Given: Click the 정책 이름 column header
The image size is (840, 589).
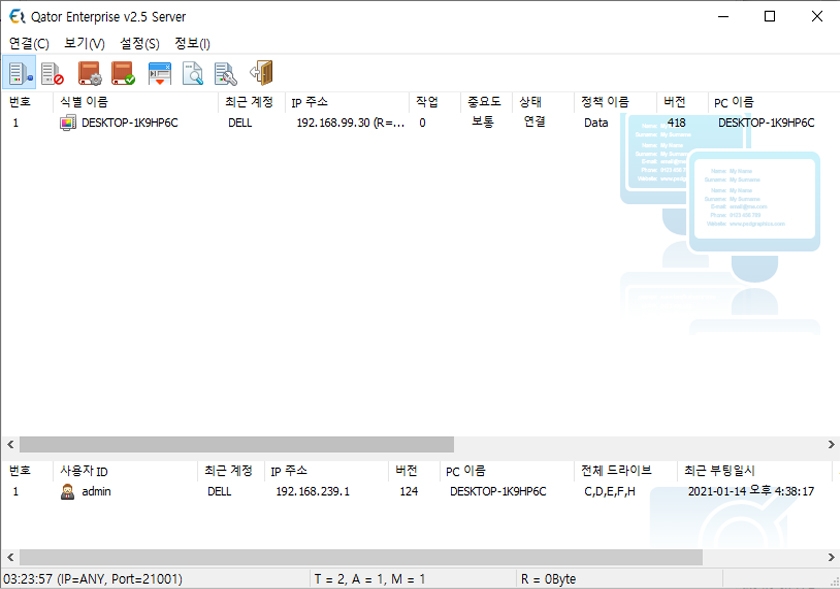Looking at the screenshot, I should [616, 102].
